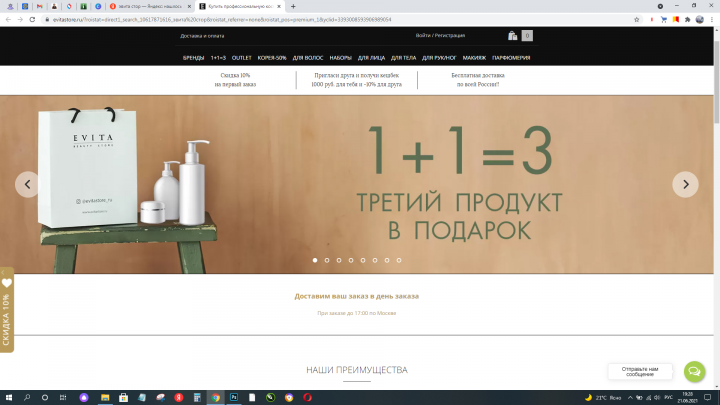
Task: Click the browser back arrow
Action: (8, 20)
